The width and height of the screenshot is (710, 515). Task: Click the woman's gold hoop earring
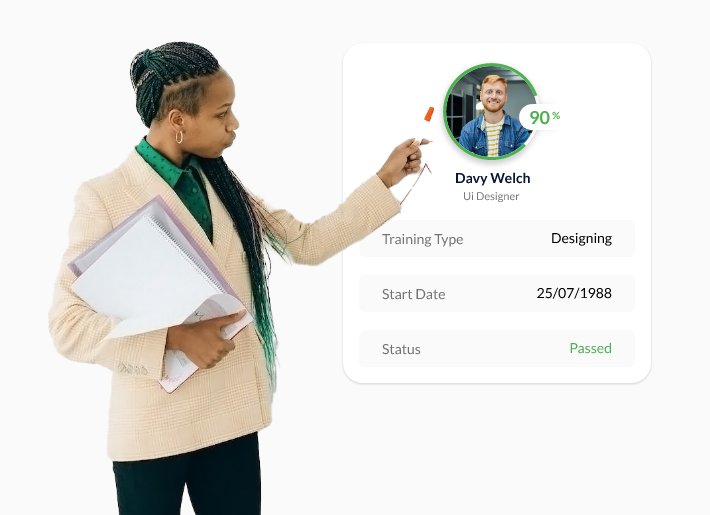point(179,137)
